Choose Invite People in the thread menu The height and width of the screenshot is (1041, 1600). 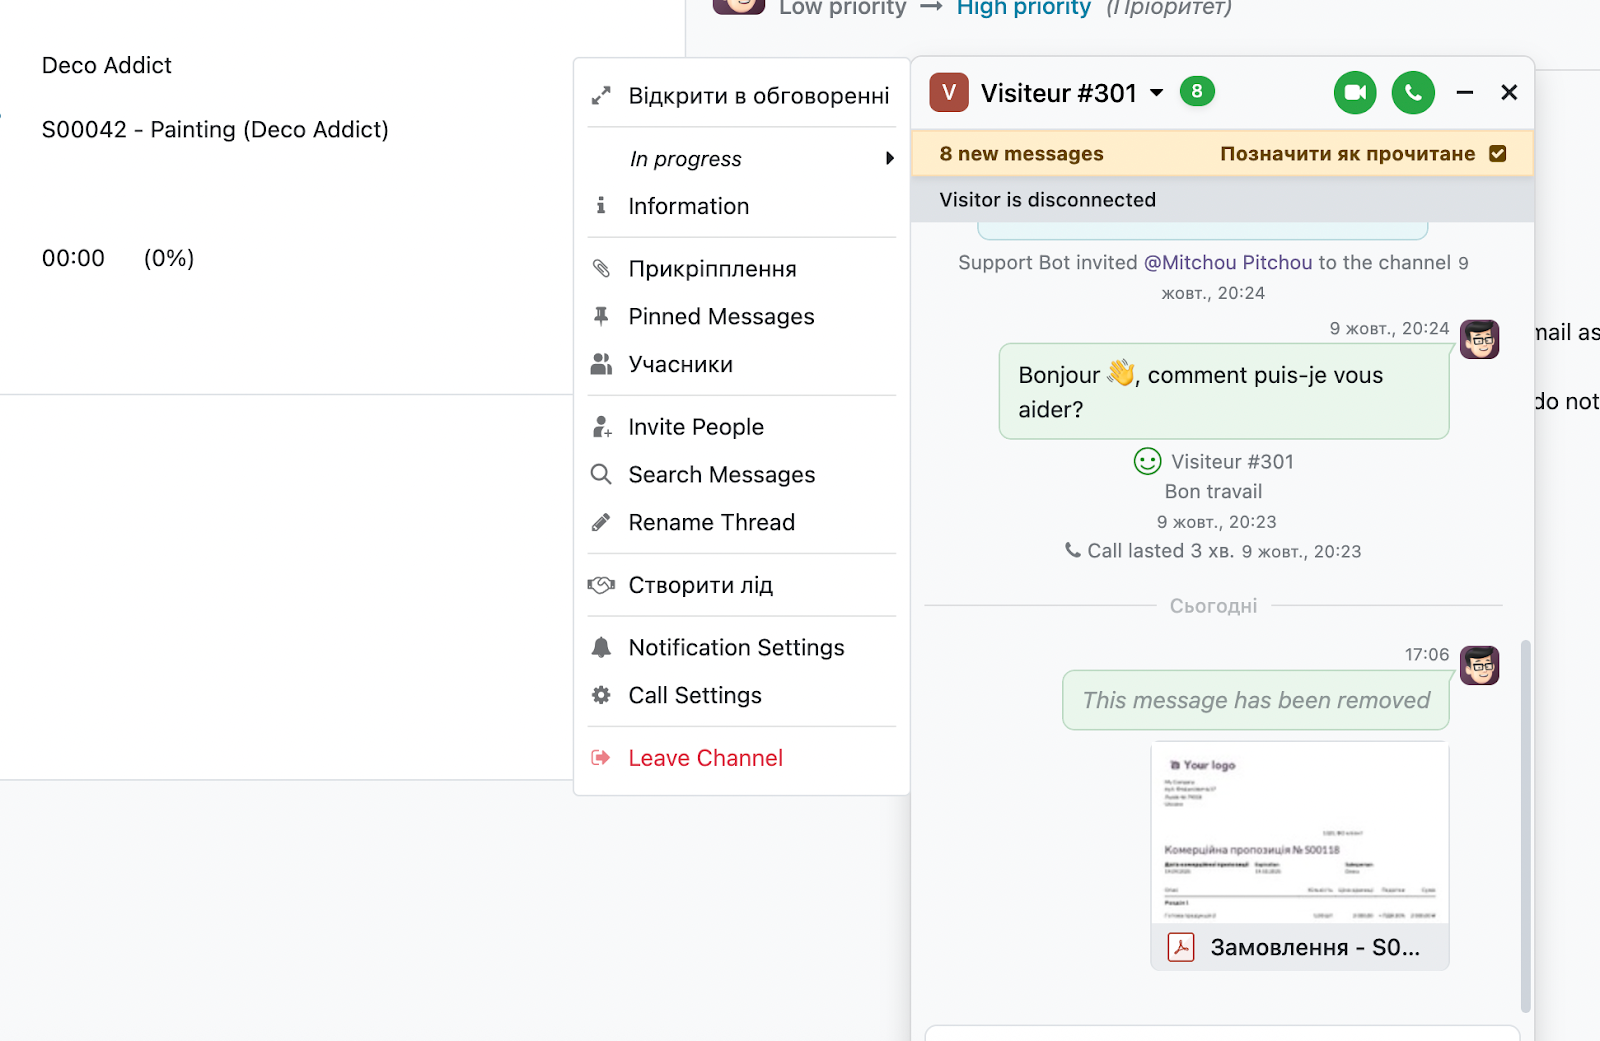click(696, 427)
